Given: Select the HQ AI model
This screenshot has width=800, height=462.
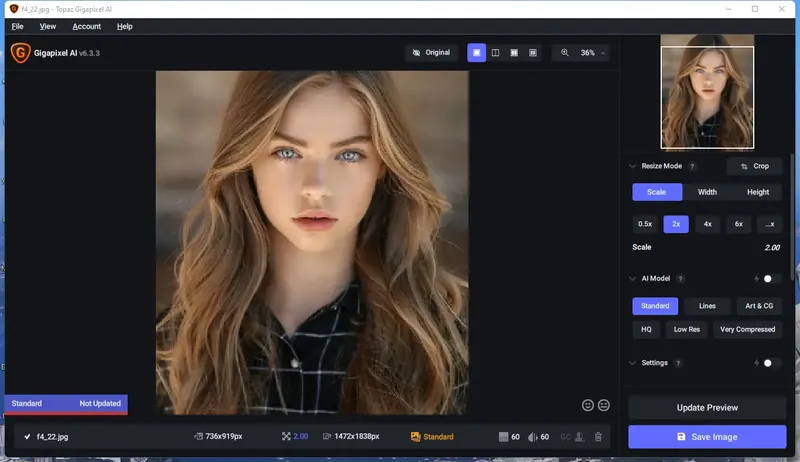Looking at the screenshot, I should 646,329.
